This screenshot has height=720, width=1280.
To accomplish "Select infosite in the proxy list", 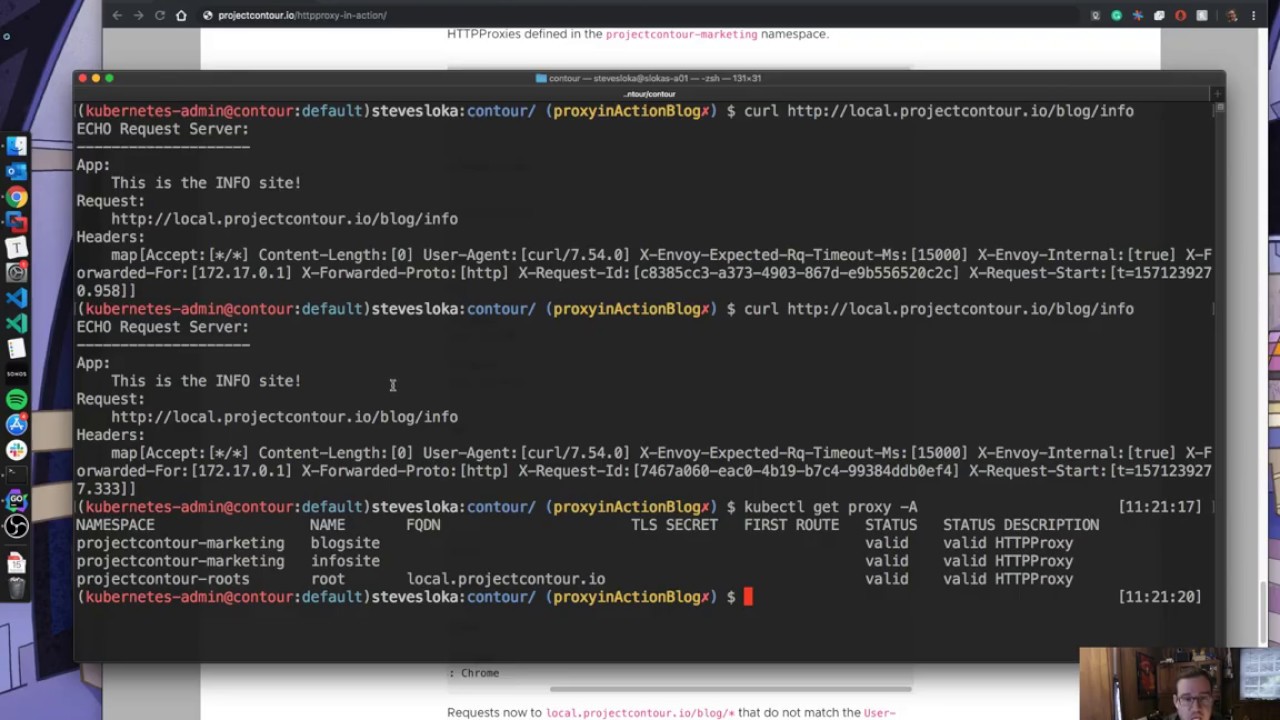I will click(x=345, y=561).
